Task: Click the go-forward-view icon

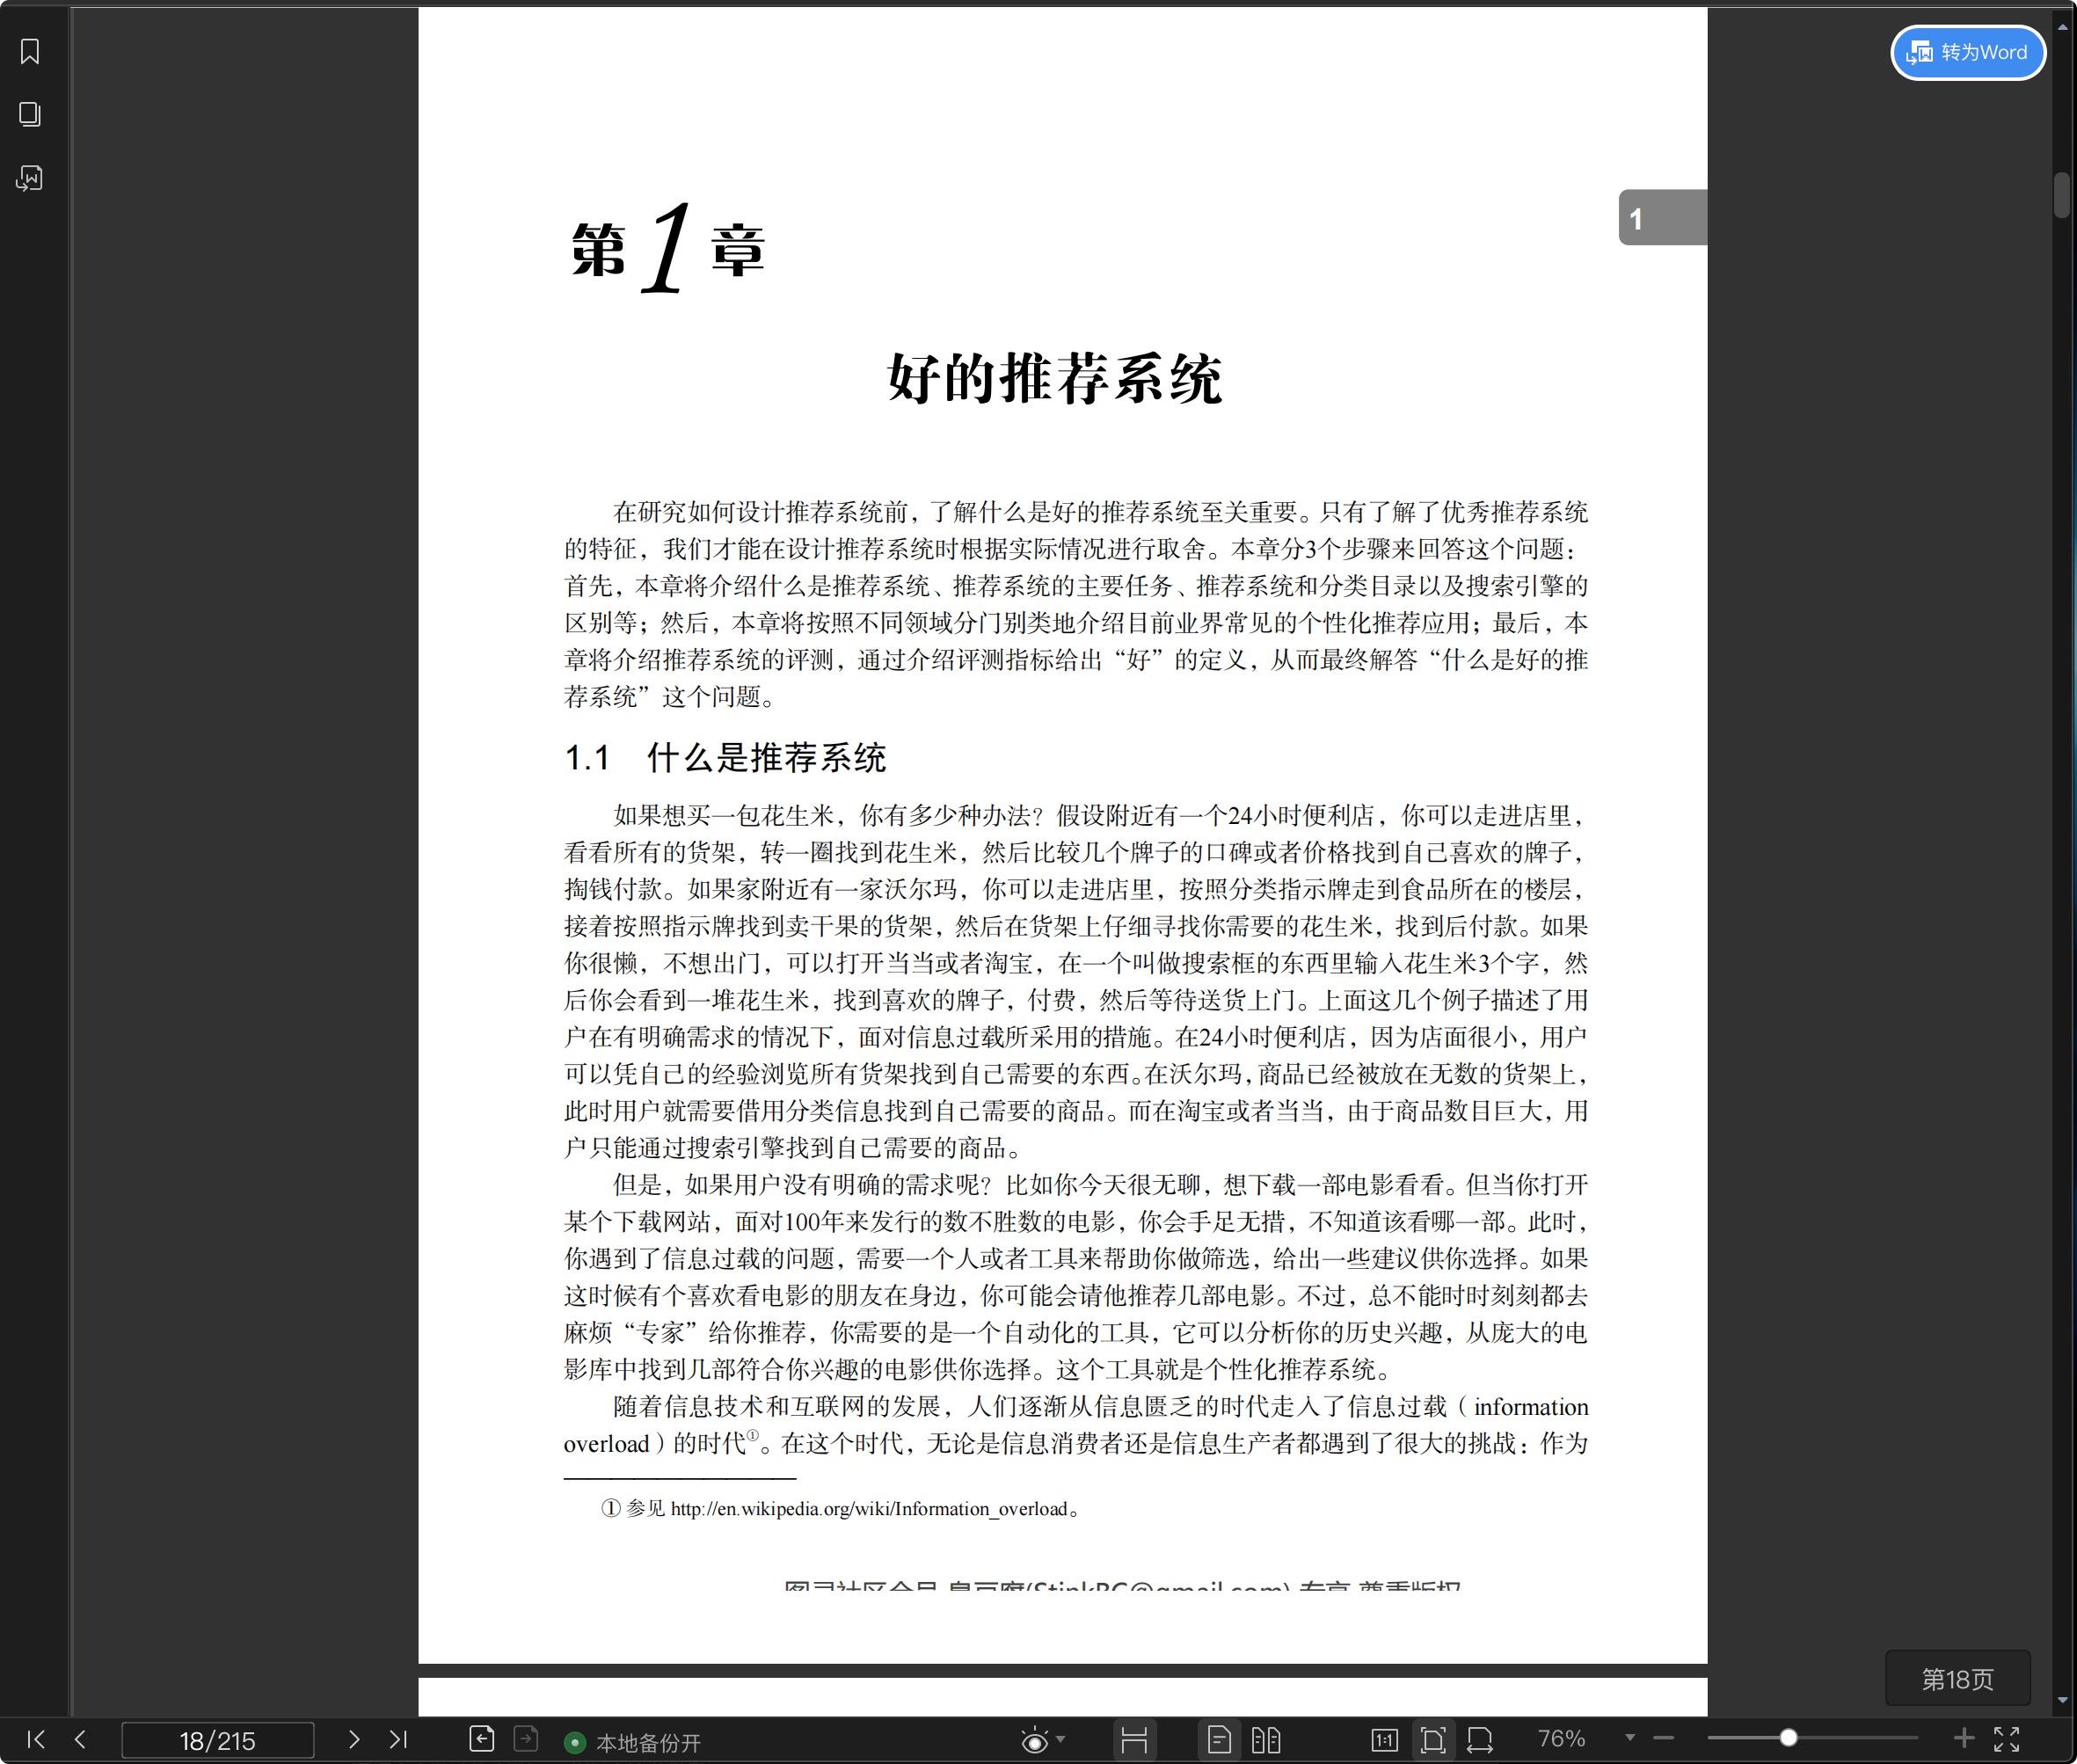Action: [x=526, y=1739]
